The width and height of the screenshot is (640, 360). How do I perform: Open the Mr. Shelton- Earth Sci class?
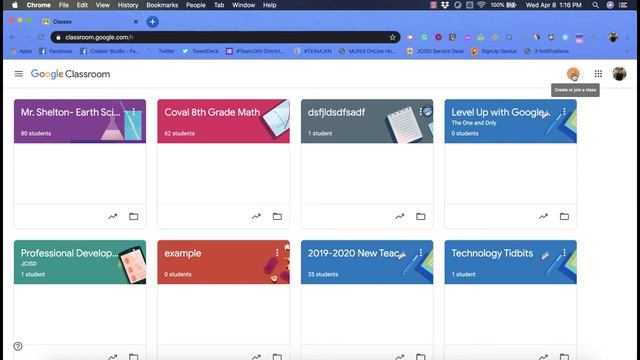[71, 112]
